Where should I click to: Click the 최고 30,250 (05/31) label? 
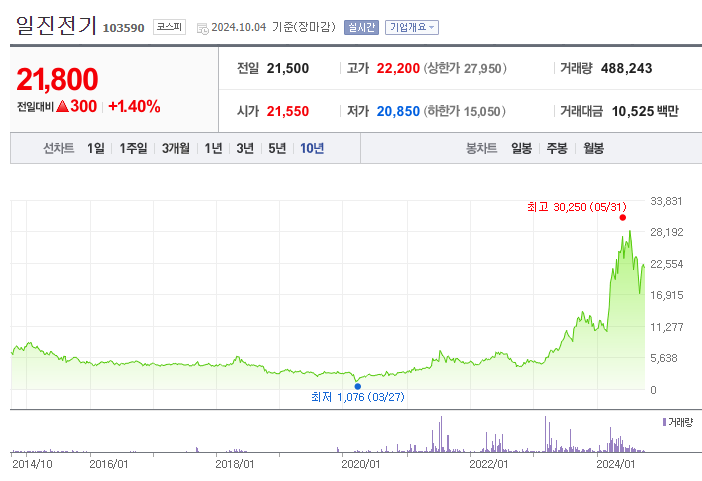pyautogui.click(x=577, y=207)
